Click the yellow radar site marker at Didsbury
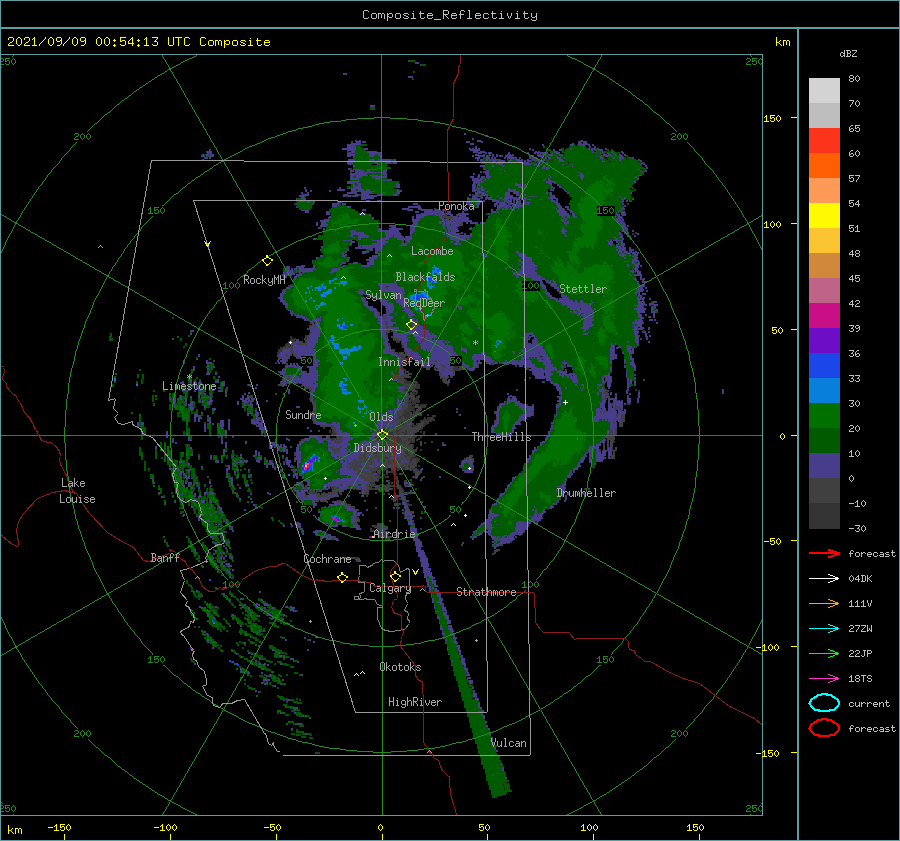The width and height of the screenshot is (900, 841). coord(382,435)
